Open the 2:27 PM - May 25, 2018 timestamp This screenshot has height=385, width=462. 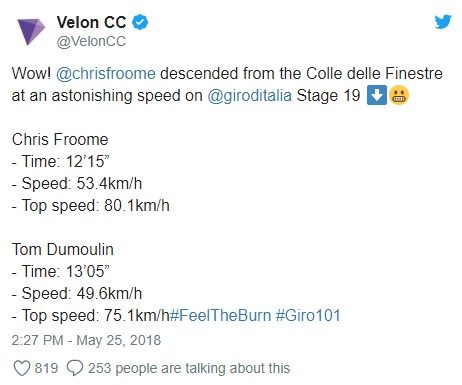[x=86, y=340]
